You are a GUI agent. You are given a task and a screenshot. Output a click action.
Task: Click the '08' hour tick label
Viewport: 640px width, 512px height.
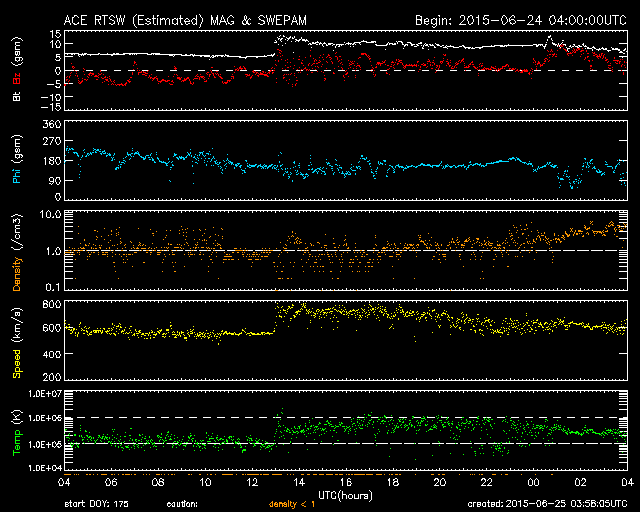click(x=158, y=482)
